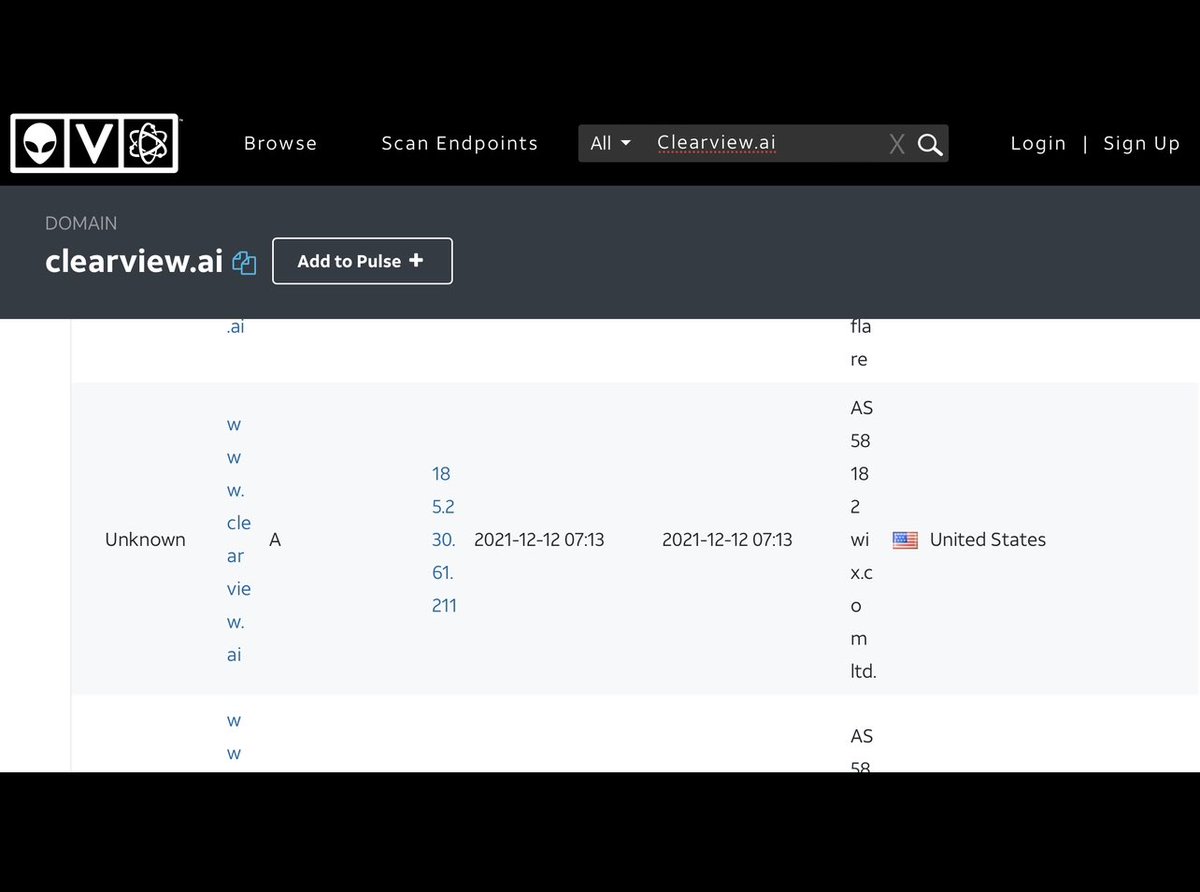Click the partial .ai hostname link above

pos(235,327)
